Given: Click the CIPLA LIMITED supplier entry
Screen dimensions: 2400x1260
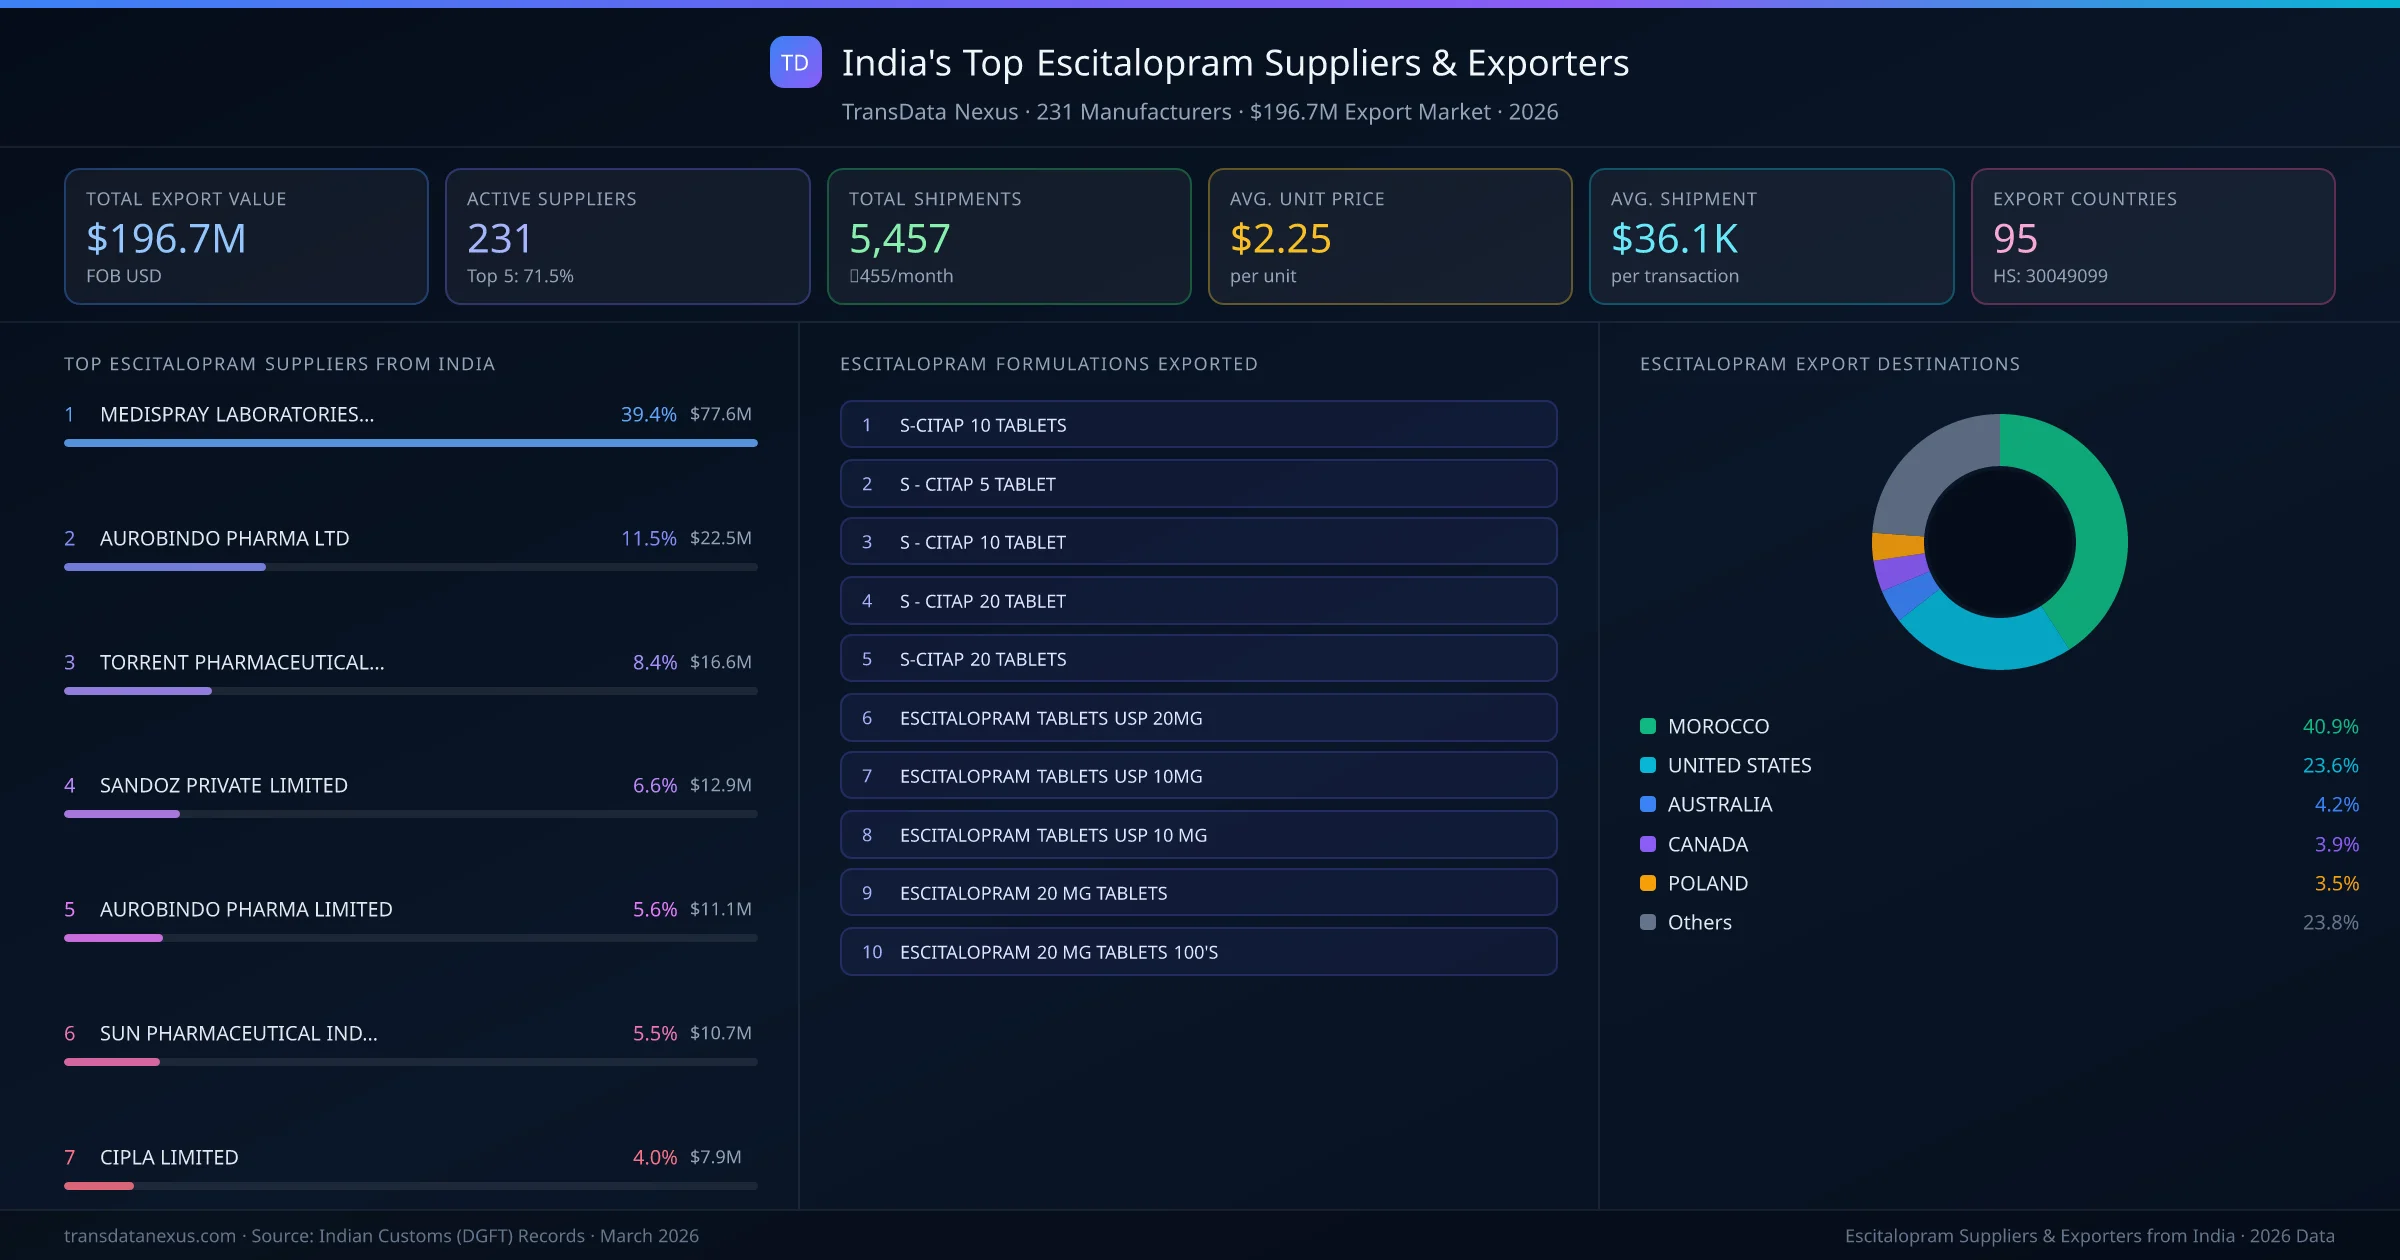Looking at the screenshot, I should 168,1157.
